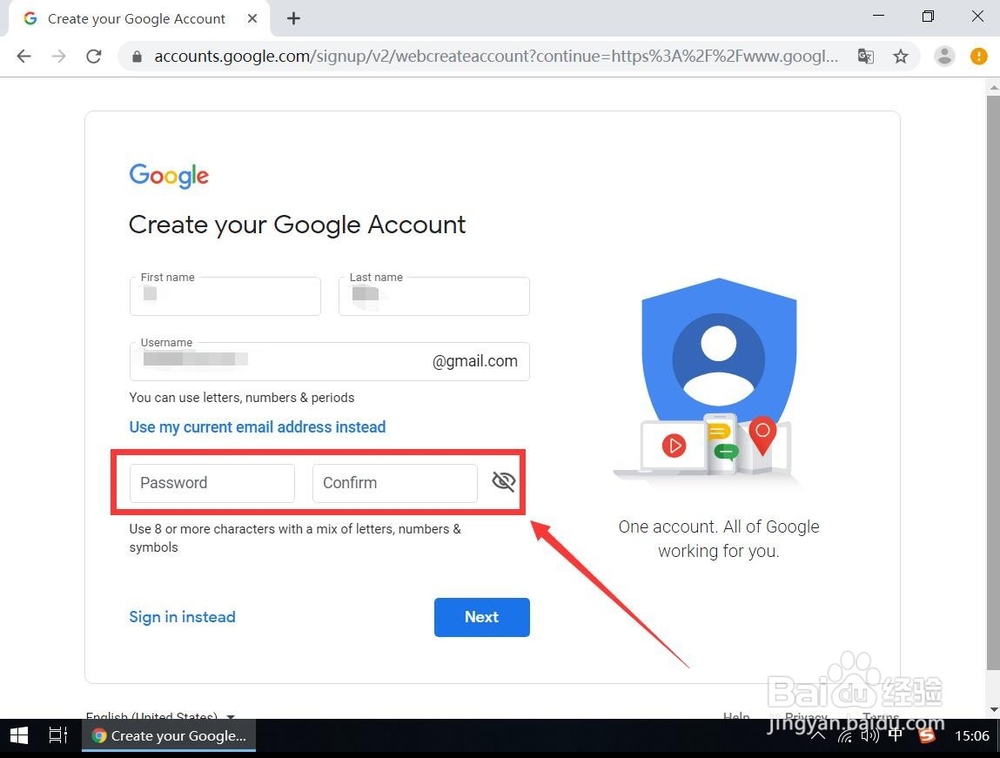The height and width of the screenshot is (758, 1000).
Task: Toggle password visibility eye icon
Action: 504,481
